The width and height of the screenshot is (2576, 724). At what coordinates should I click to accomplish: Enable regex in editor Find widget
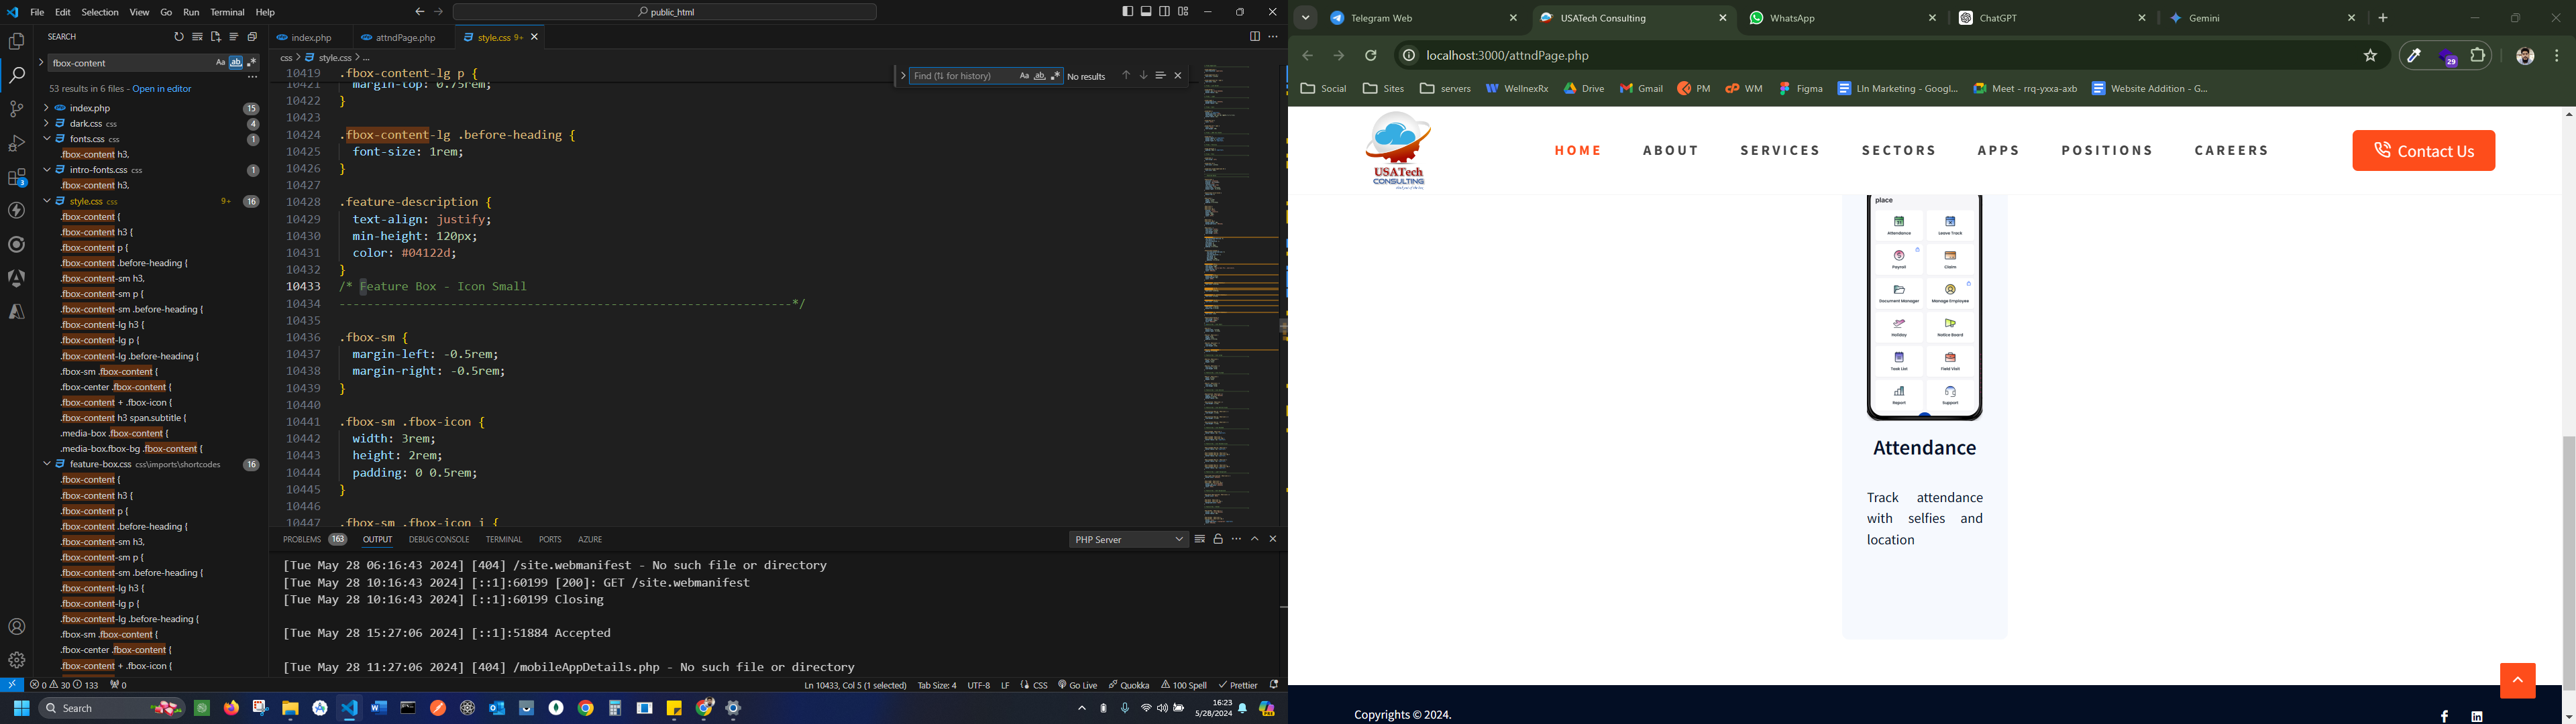point(1056,76)
